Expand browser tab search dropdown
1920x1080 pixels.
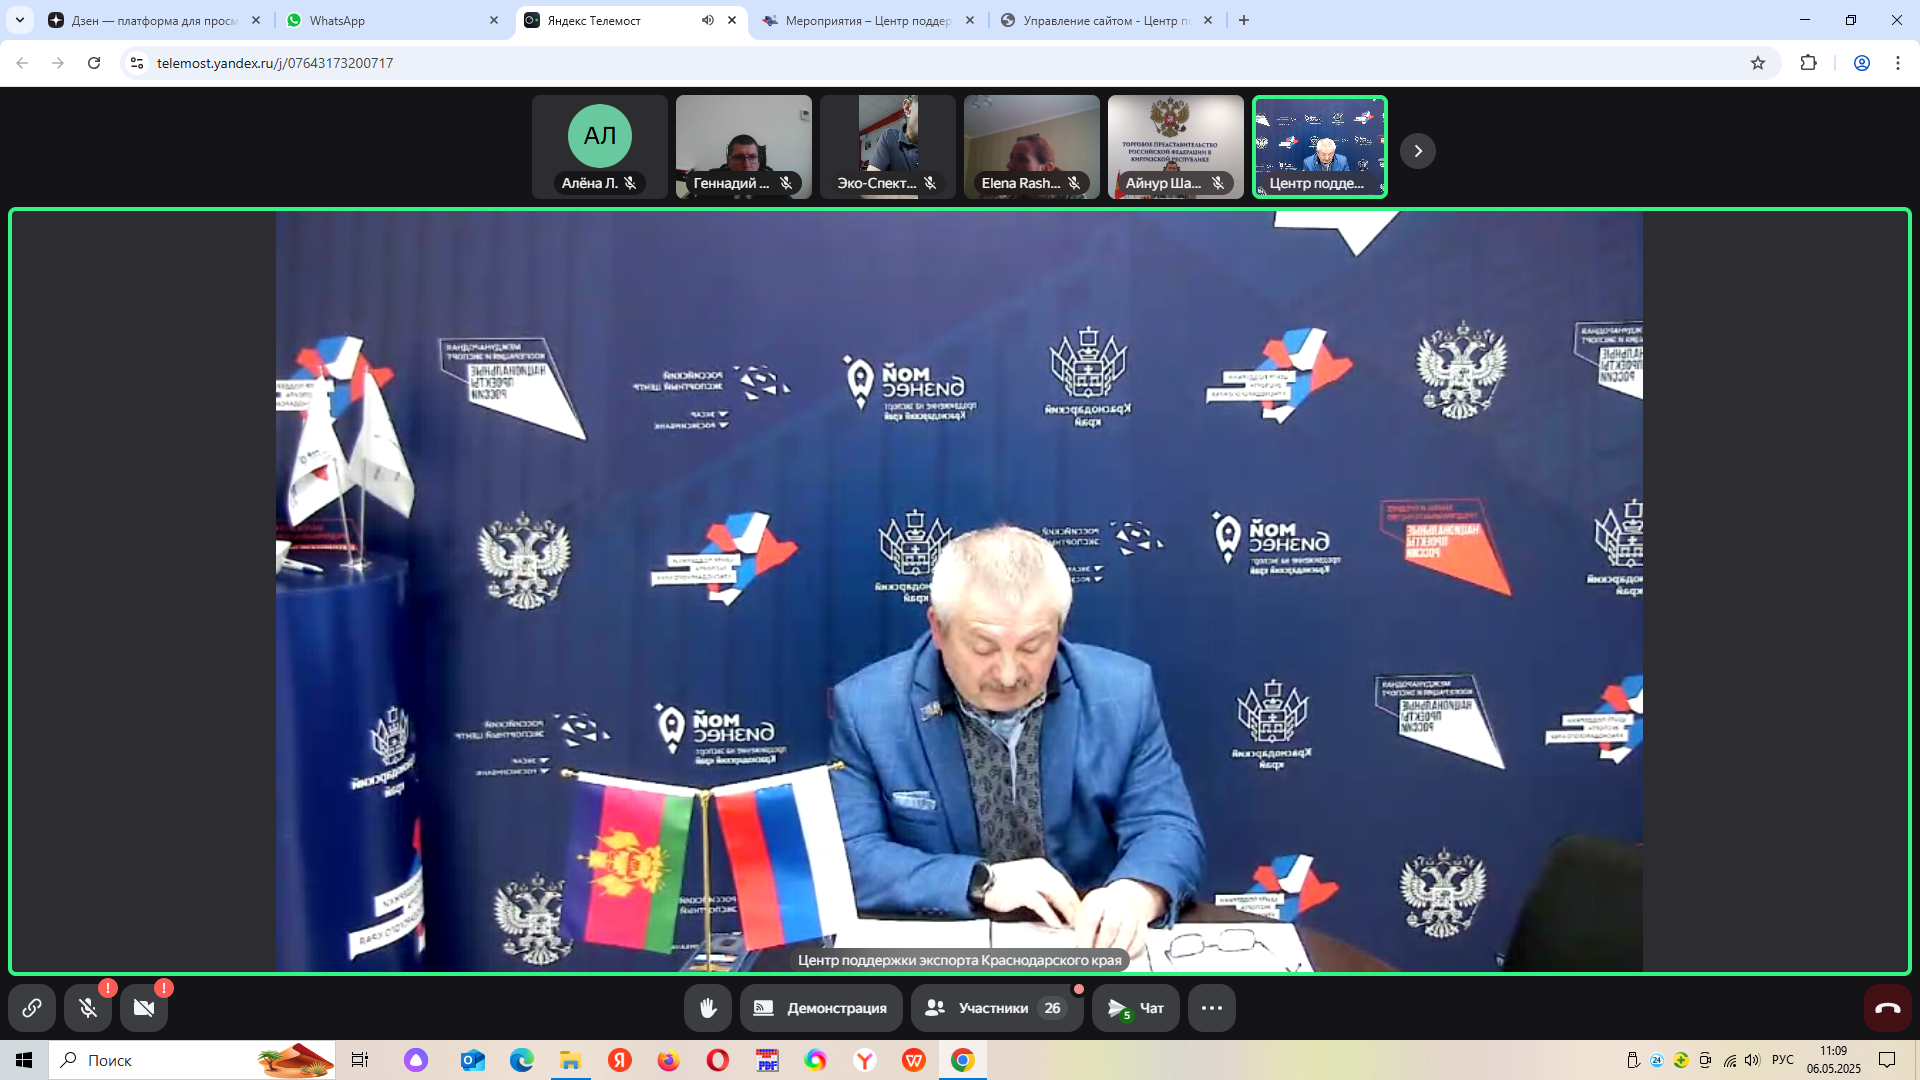coord(20,20)
